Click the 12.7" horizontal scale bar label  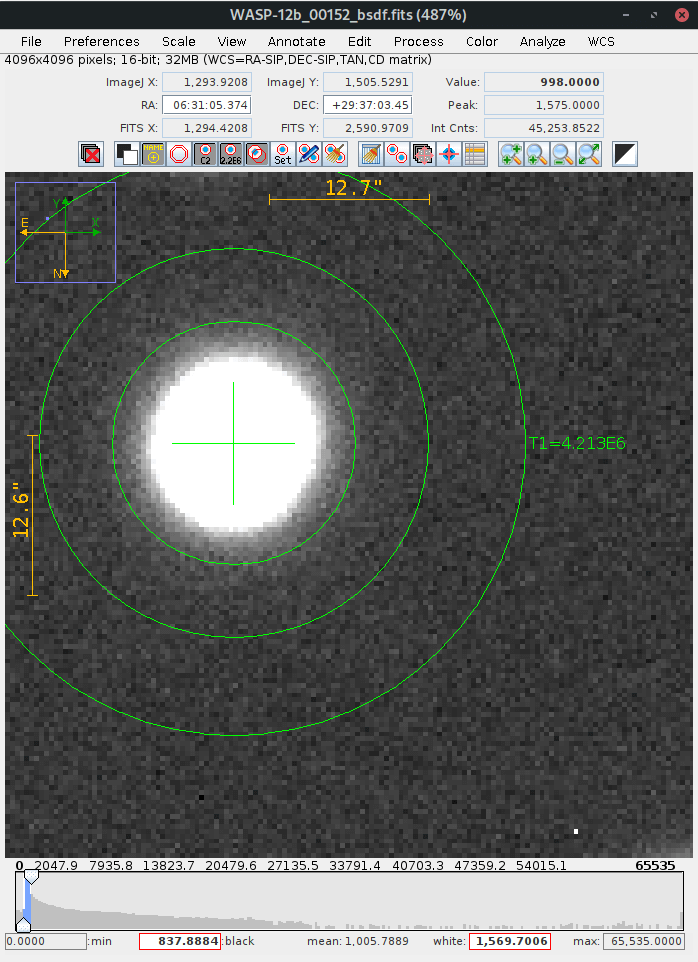[x=353, y=188]
